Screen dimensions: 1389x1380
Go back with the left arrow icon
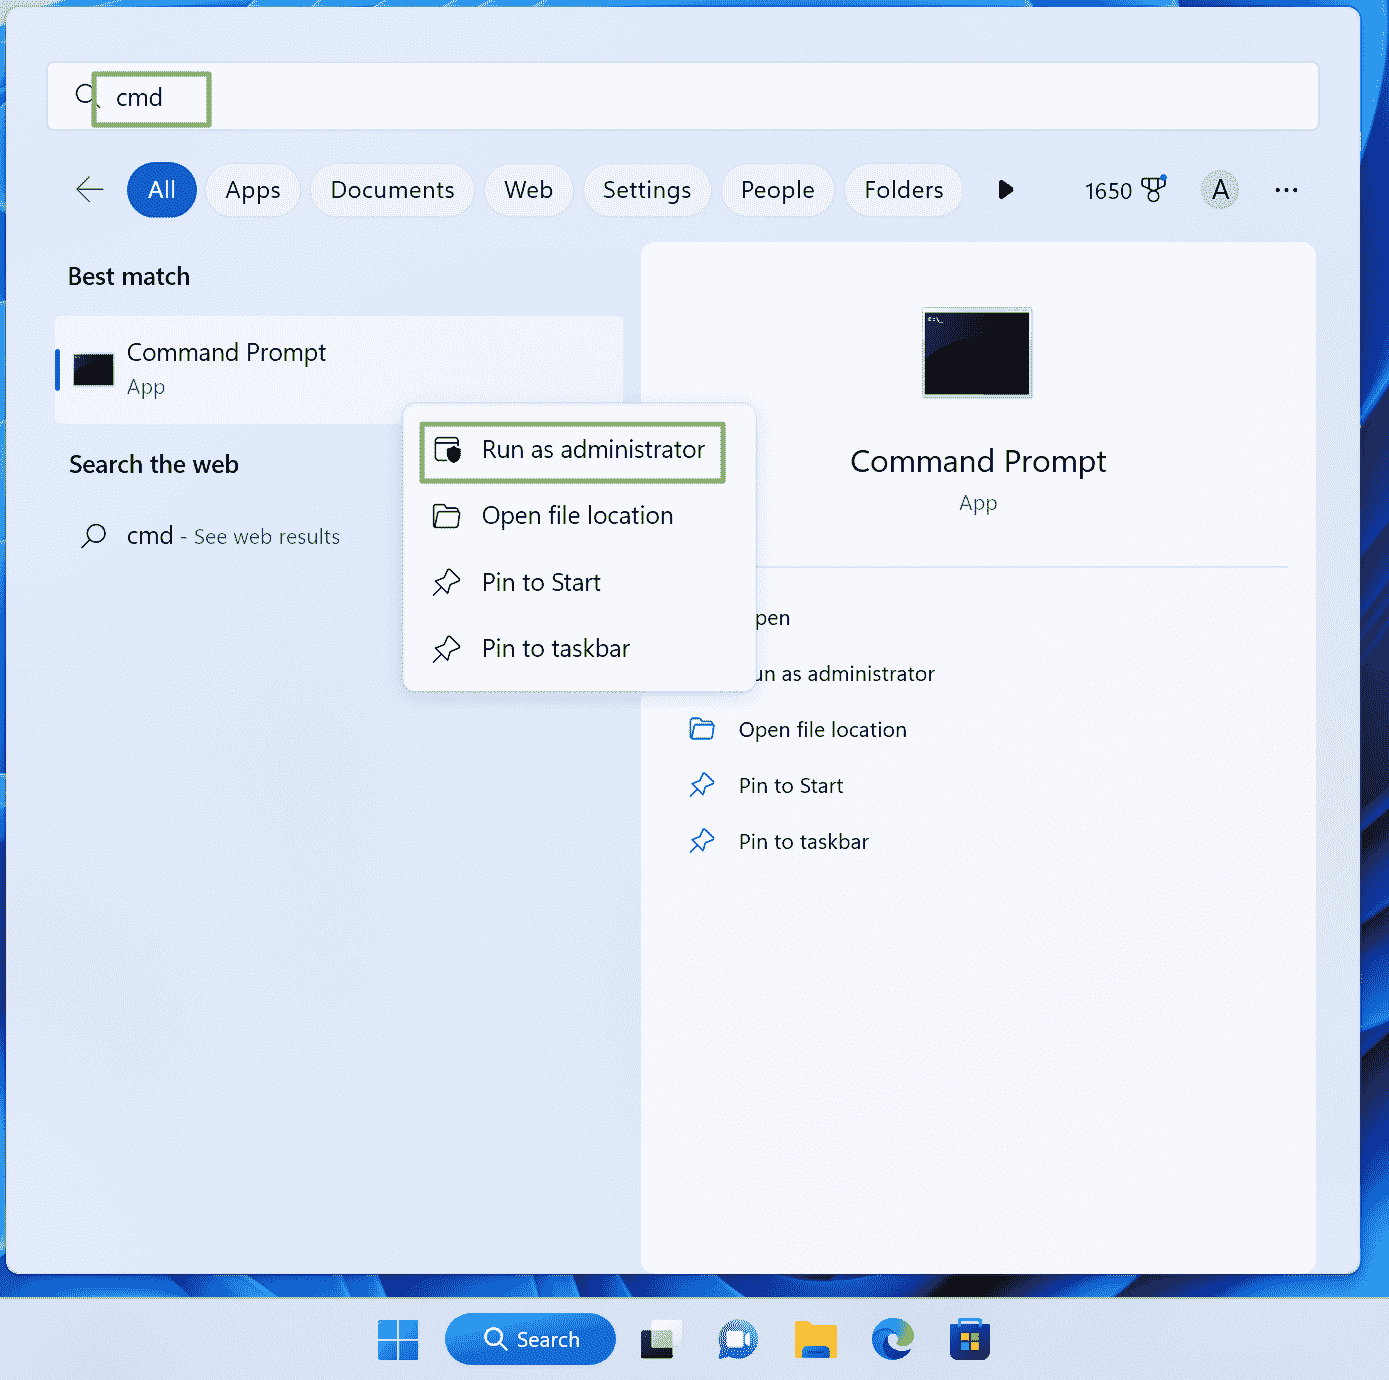tap(90, 189)
